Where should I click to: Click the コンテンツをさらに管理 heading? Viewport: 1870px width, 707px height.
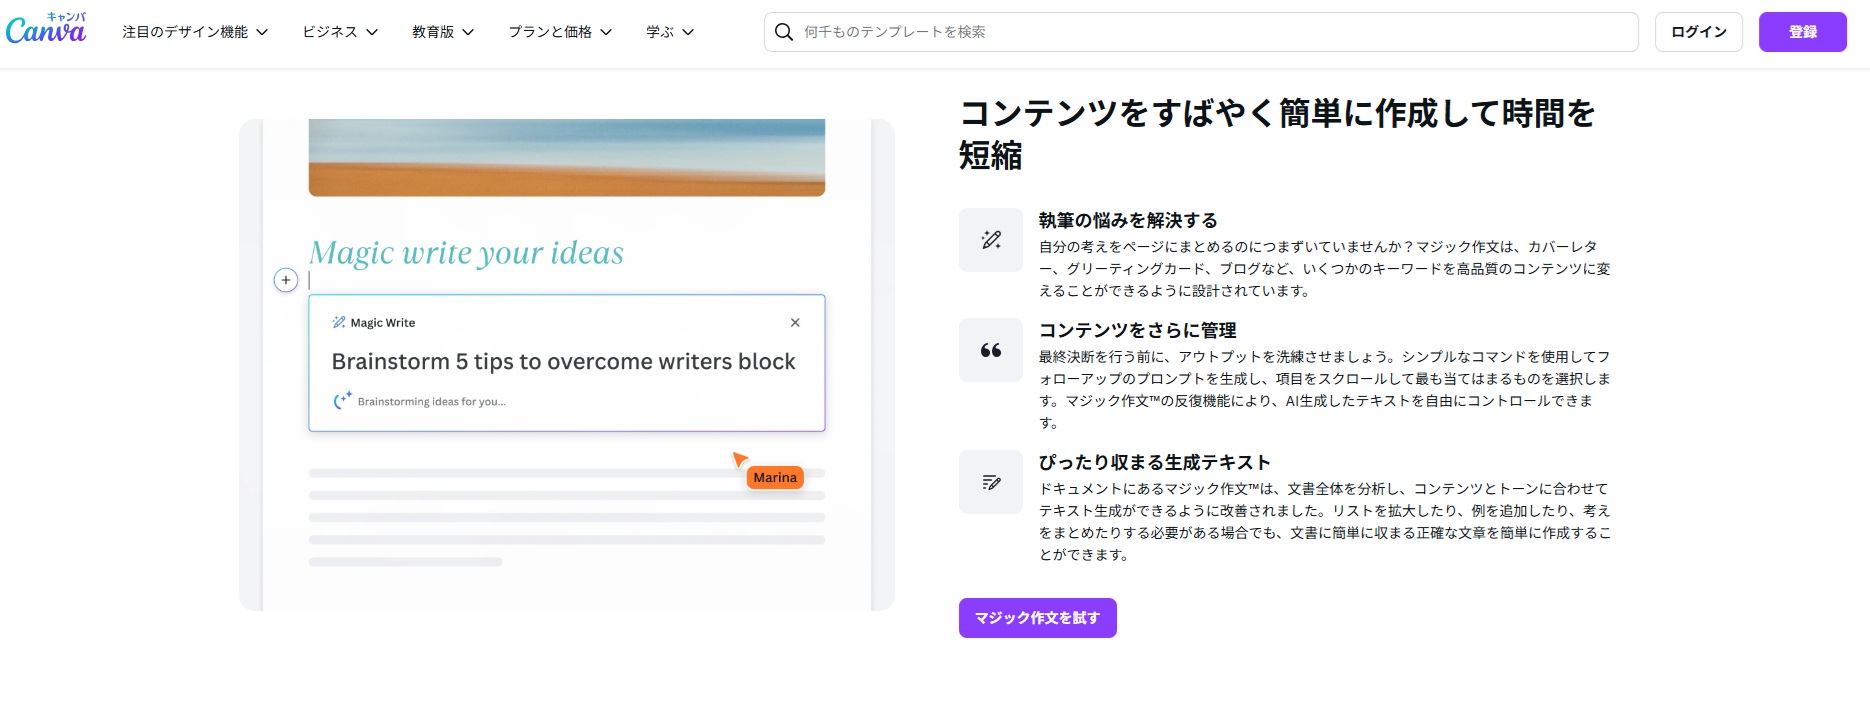click(x=1138, y=330)
